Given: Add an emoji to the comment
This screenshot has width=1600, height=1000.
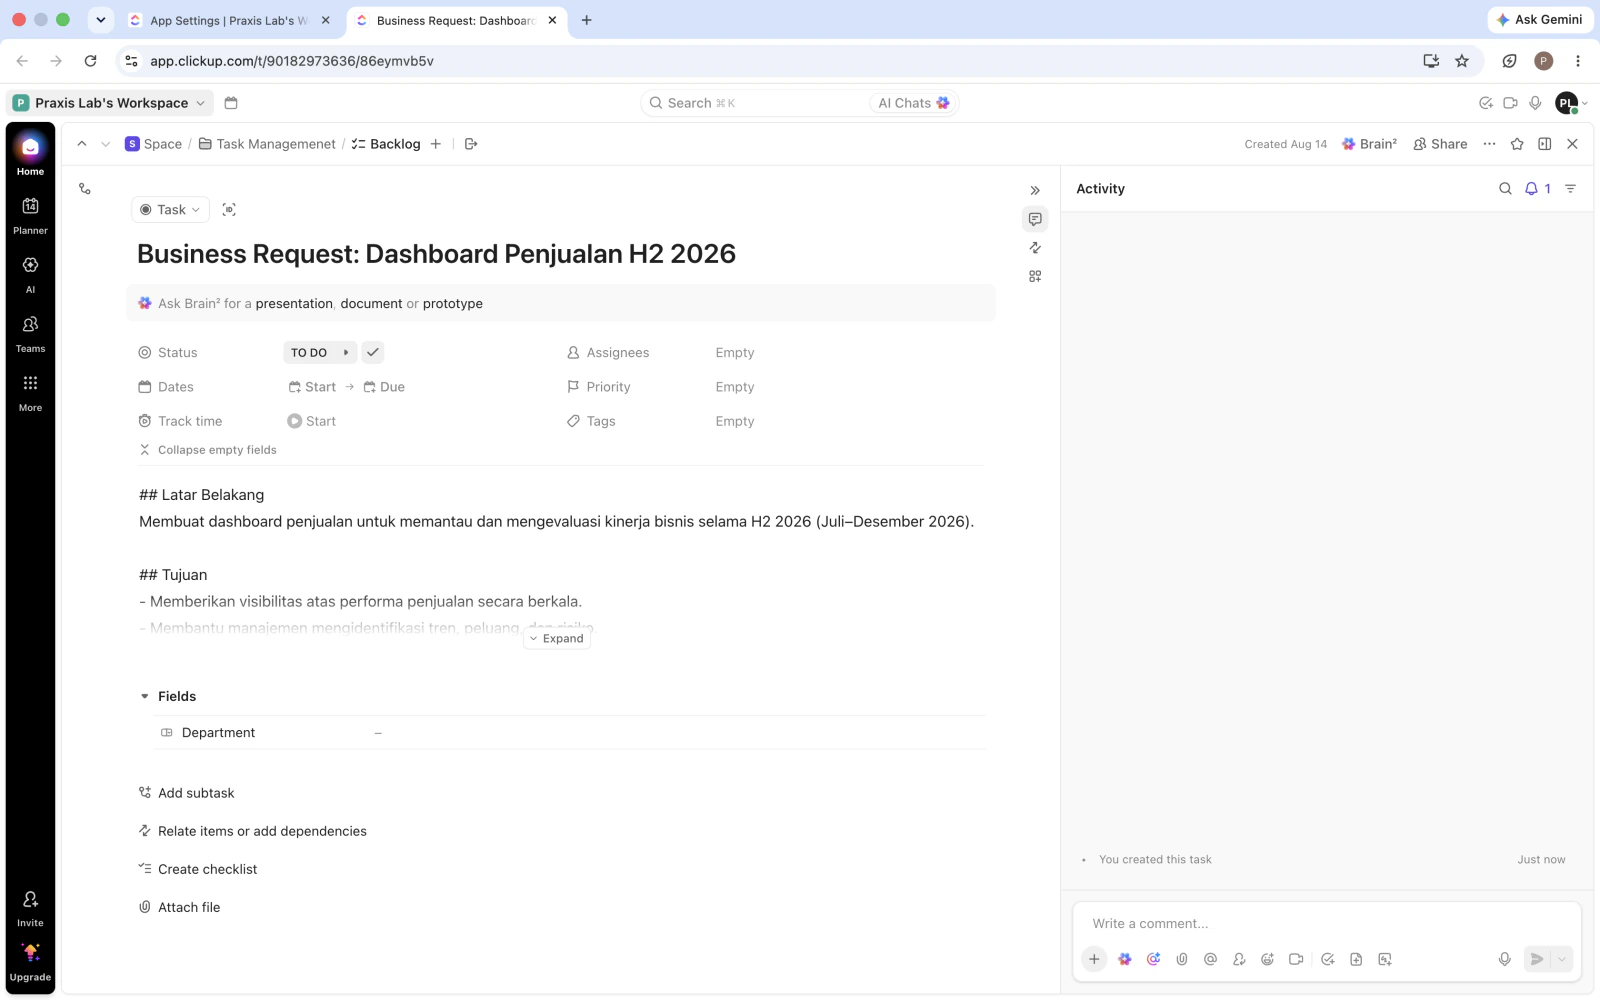Looking at the screenshot, I should click(1267, 959).
